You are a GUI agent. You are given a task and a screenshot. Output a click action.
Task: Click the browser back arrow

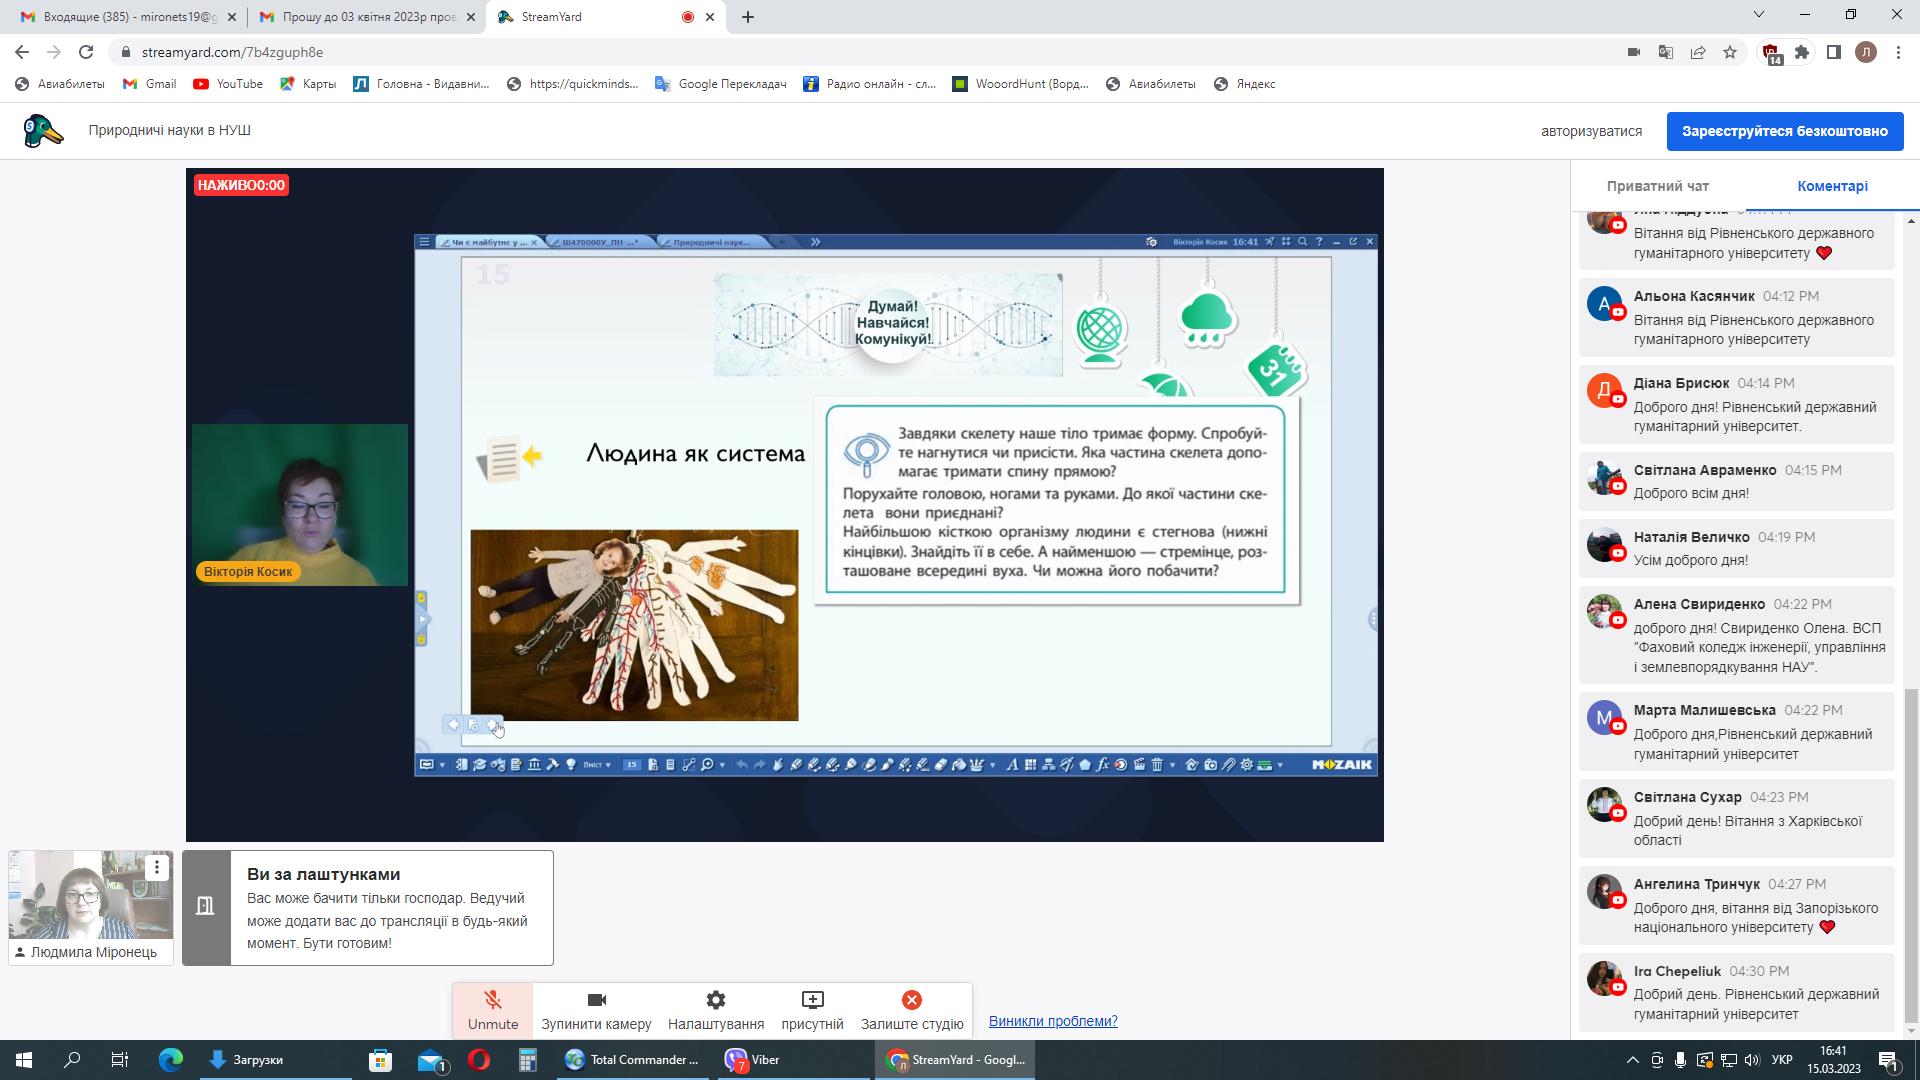22,52
